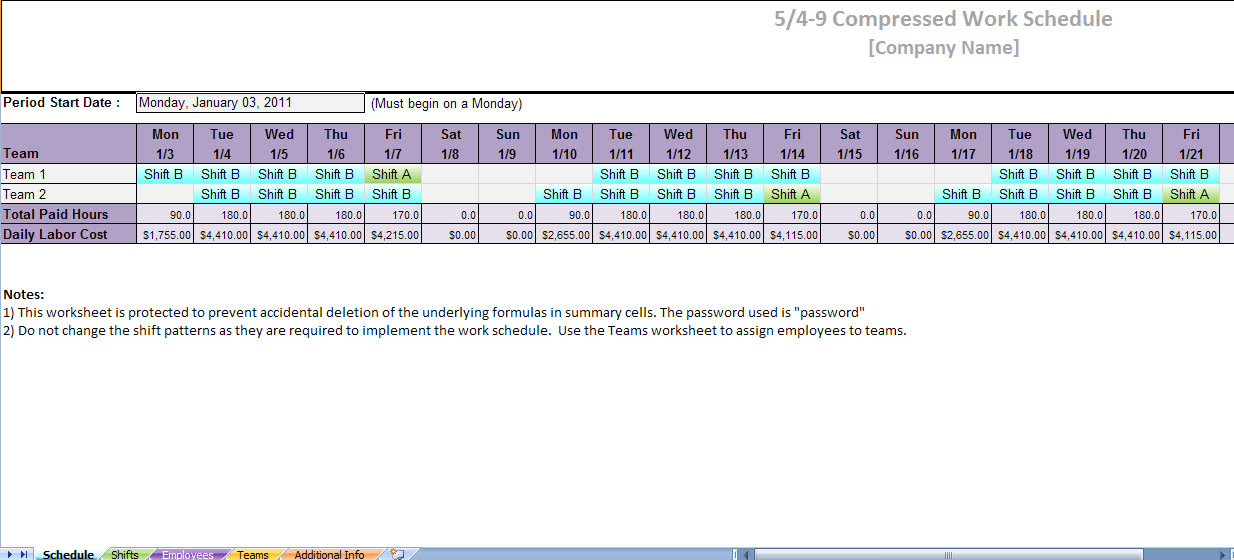Click the last-sheet navigation arrow

click(x=24, y=554)
